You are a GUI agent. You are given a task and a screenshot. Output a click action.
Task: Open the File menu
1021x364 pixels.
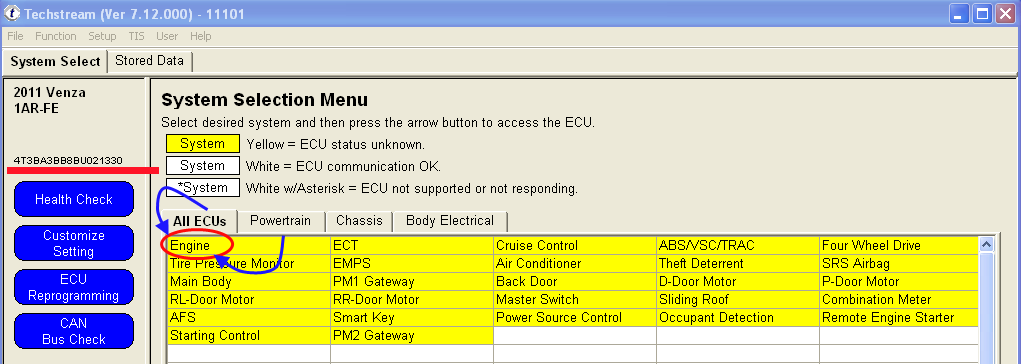coord(15,36)
